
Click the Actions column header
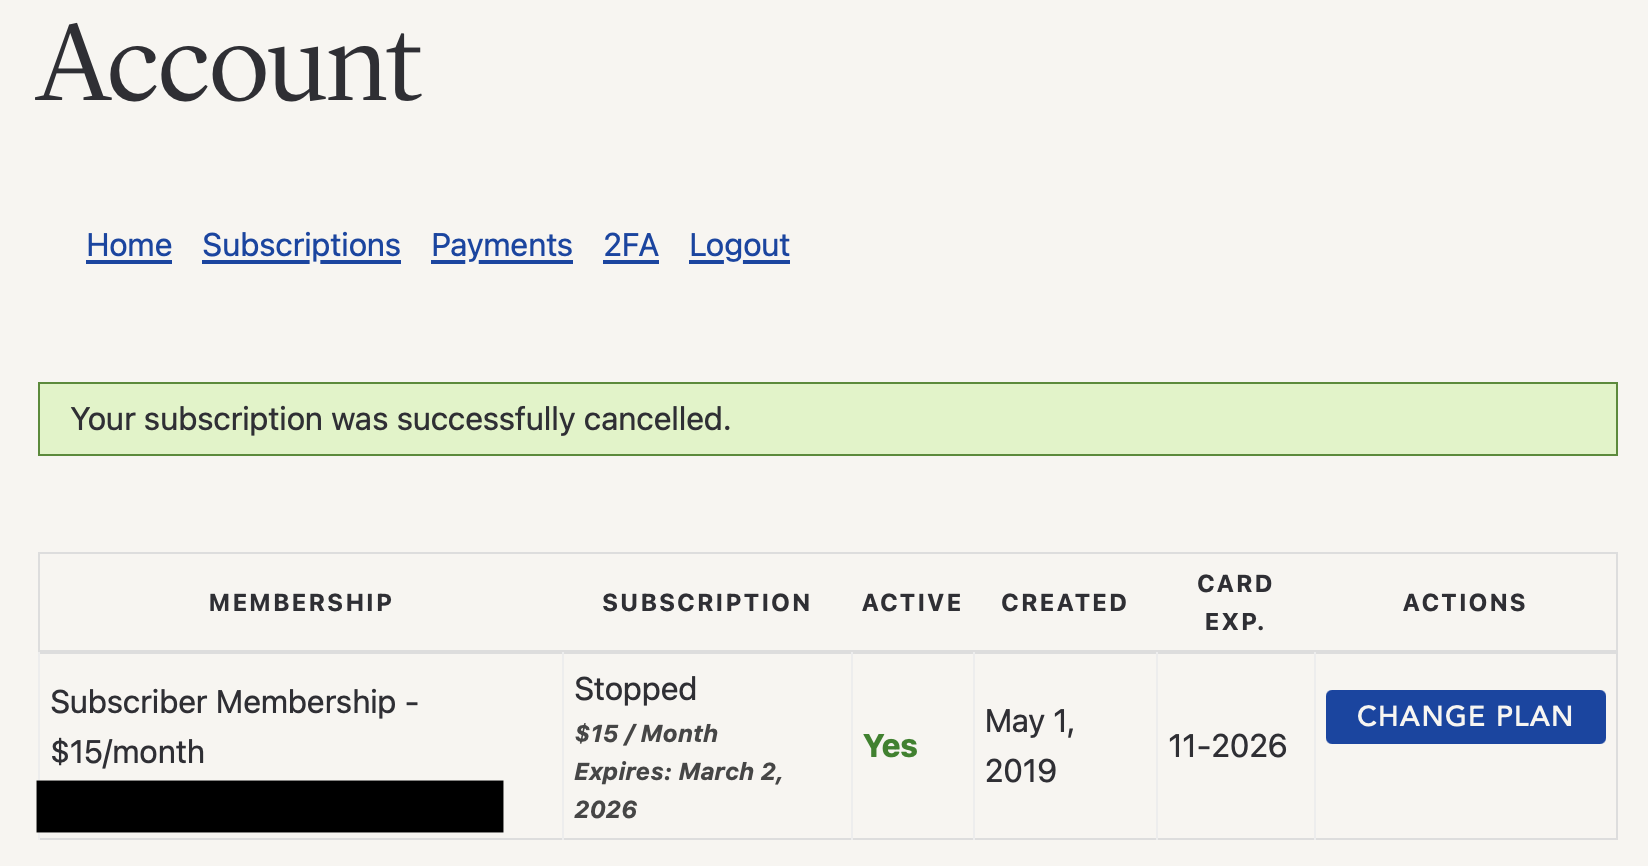coord(1464,603)
